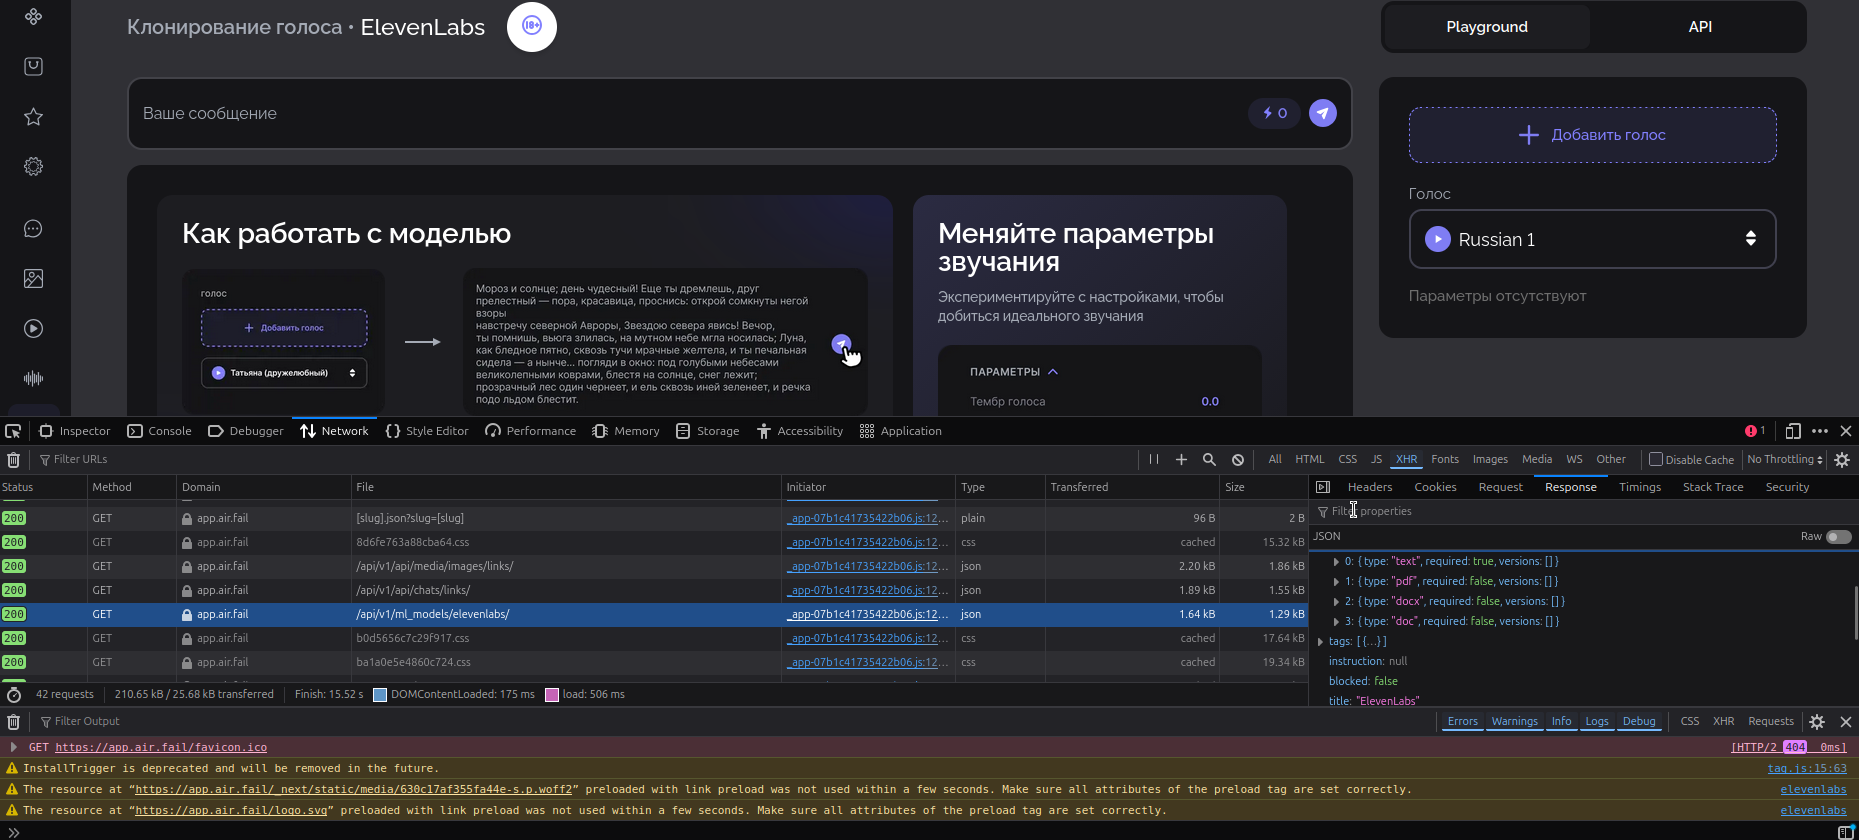Open the shopping bag icon in left sidebar
Screen dimensions: 1859x840
[x=33, y=67]
